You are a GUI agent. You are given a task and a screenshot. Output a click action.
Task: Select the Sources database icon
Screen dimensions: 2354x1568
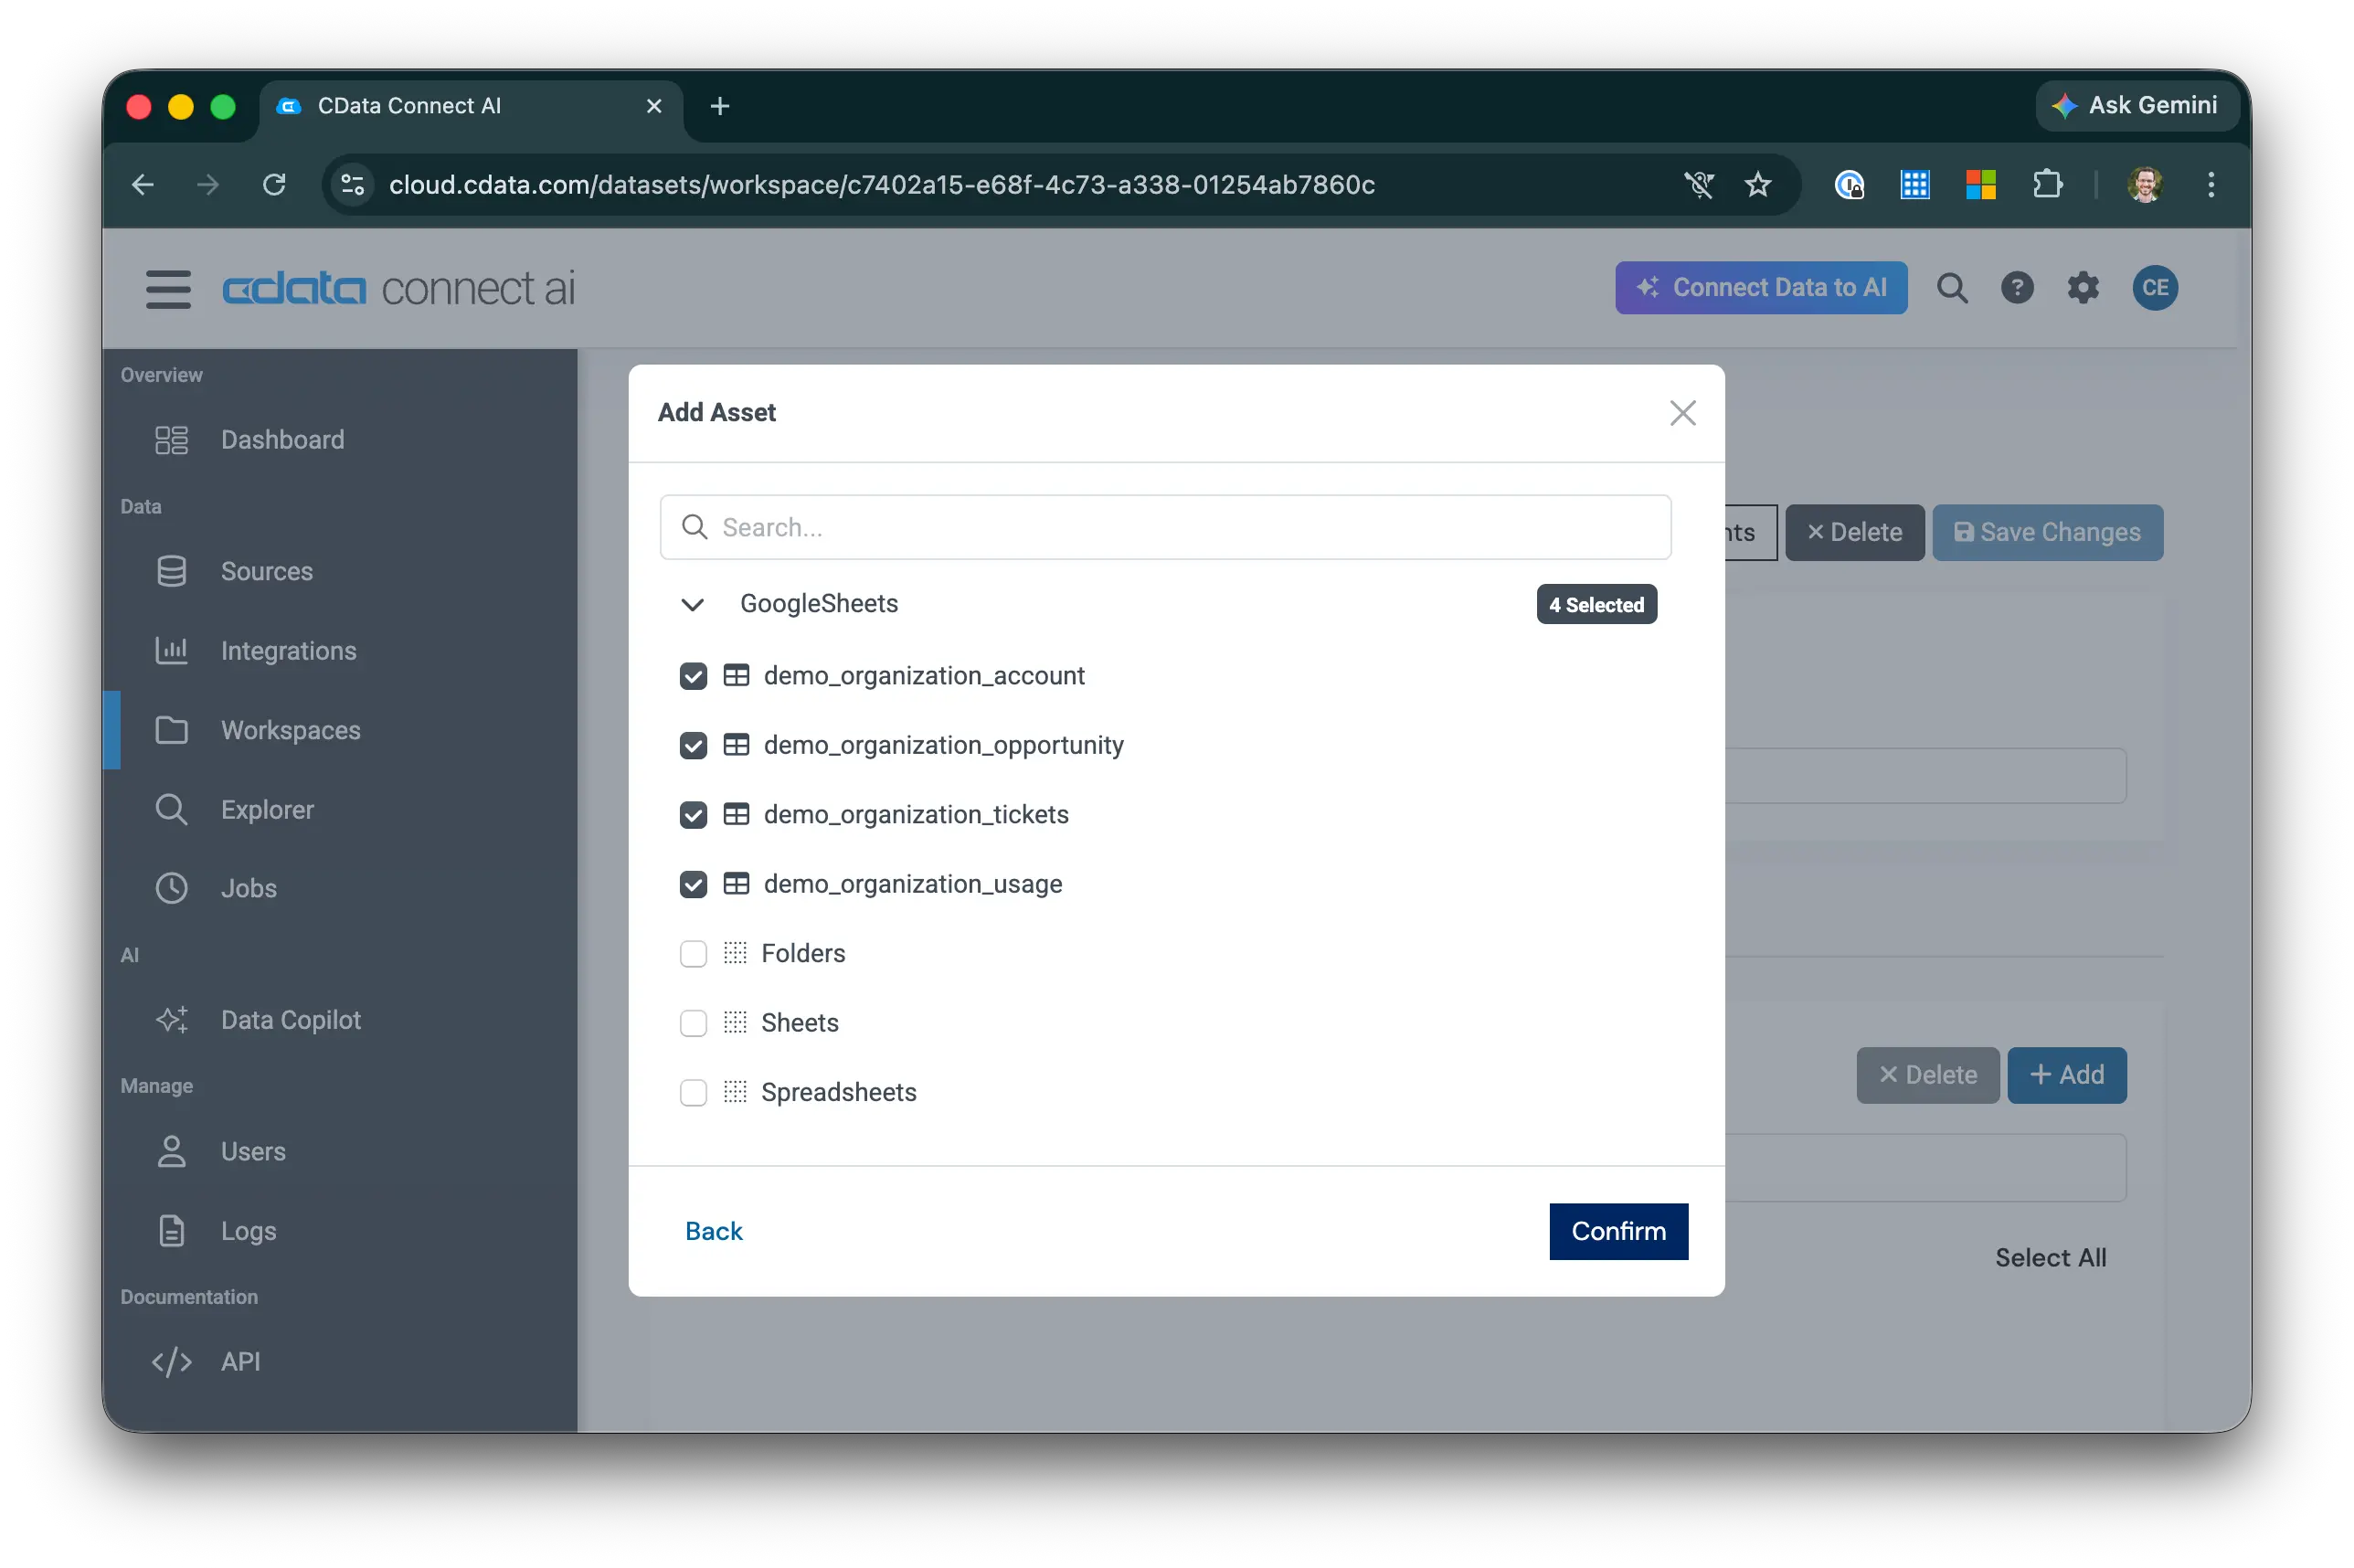click(172, 571)
